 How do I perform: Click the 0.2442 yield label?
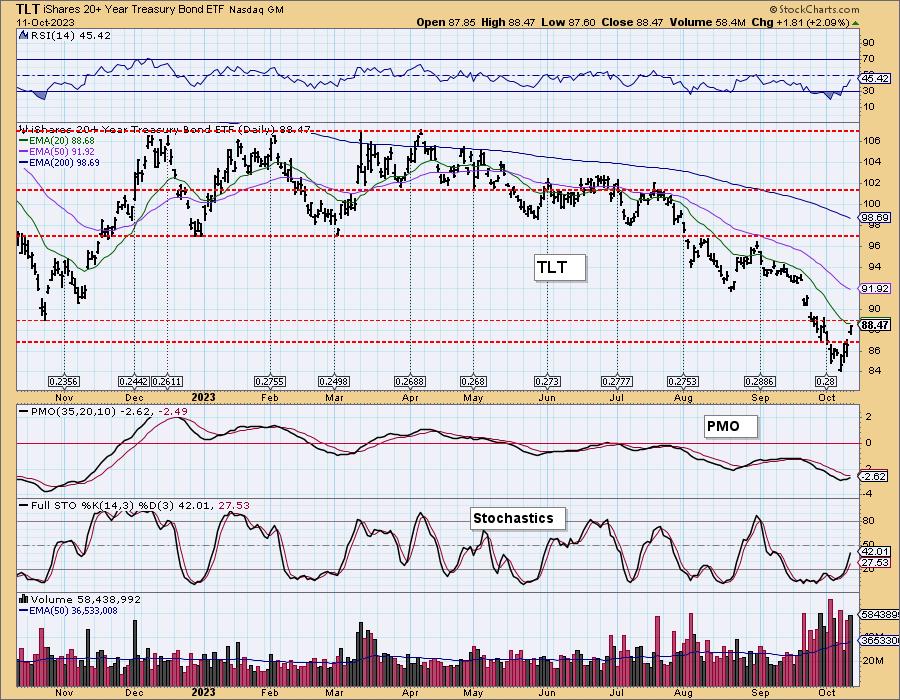[134, 382]
